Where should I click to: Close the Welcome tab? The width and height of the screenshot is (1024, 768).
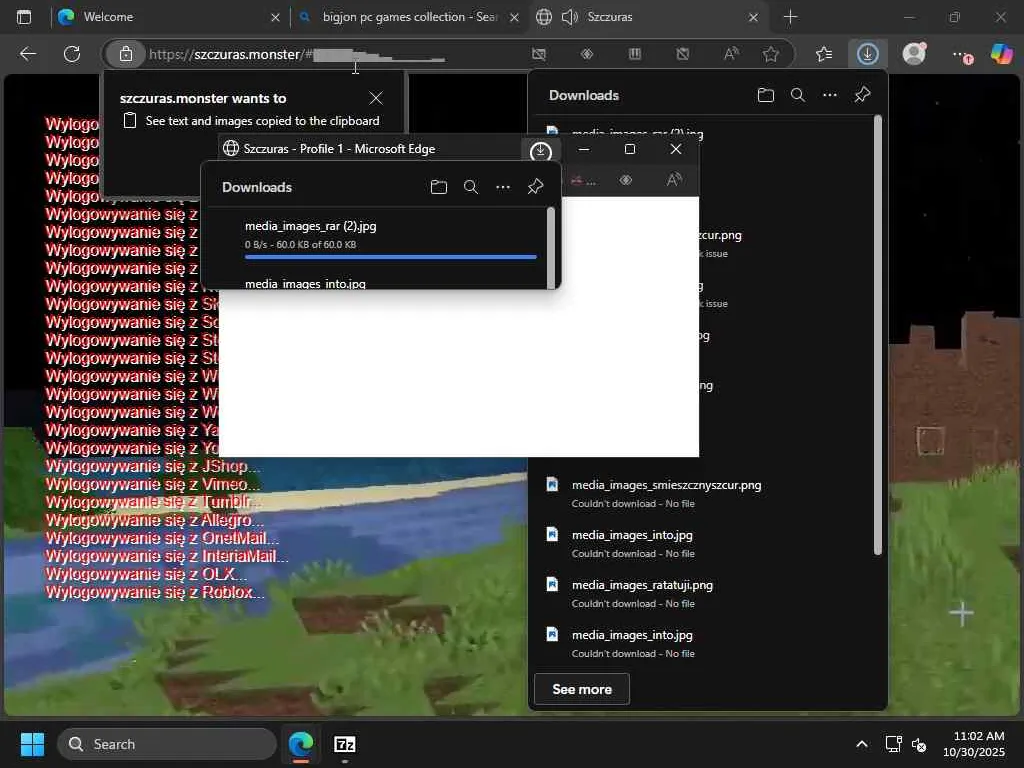pos(276,18)
